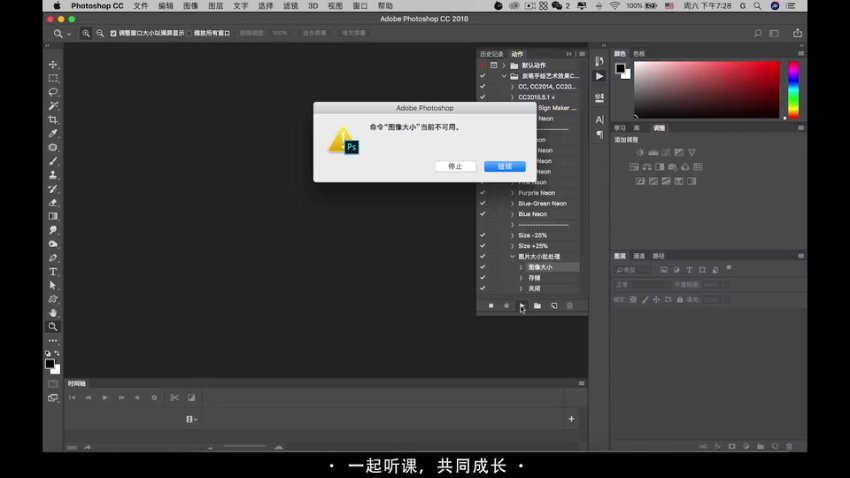The height and width of the screenshot is (478, 850).
Task: Click the 停止 button in the dialog
Action: tap(455, 166)
